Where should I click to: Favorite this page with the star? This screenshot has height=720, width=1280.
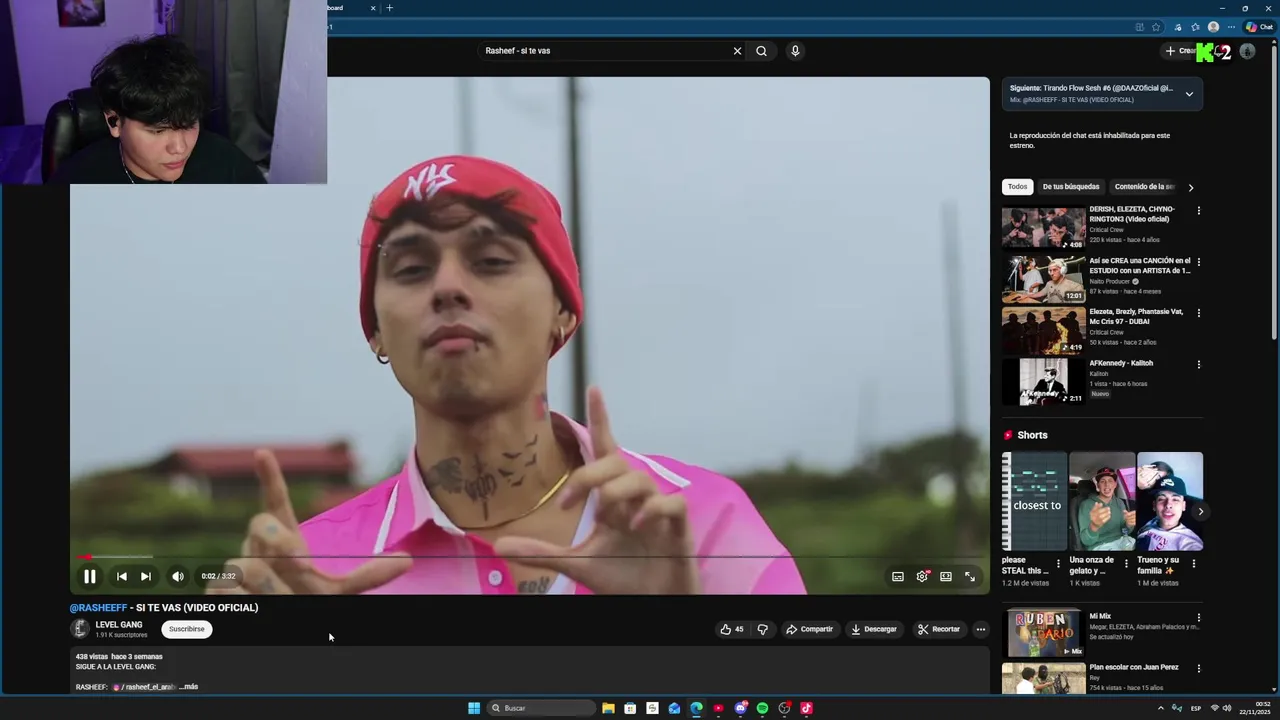pyautogui.click(x=1156, y=27)
